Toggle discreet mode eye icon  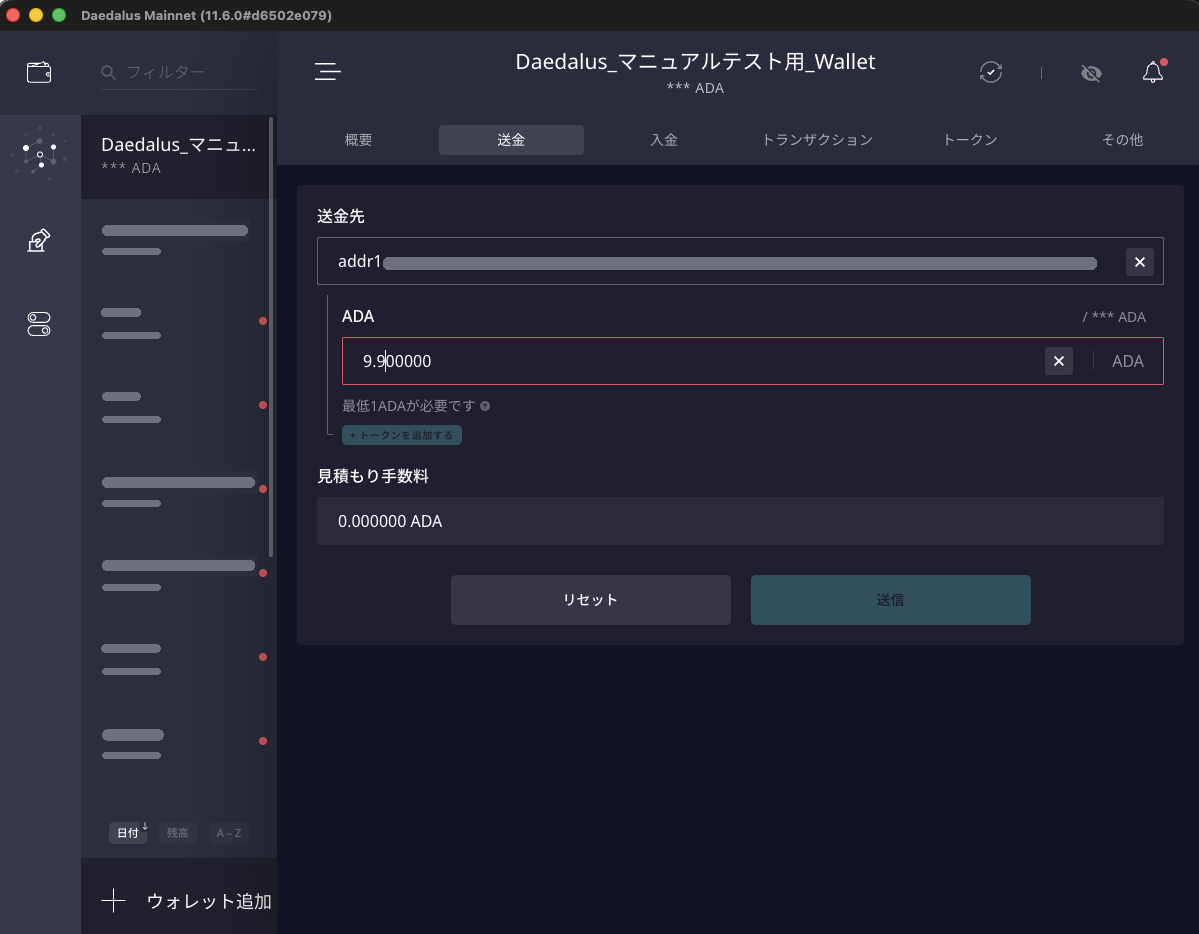(1091, 73)
